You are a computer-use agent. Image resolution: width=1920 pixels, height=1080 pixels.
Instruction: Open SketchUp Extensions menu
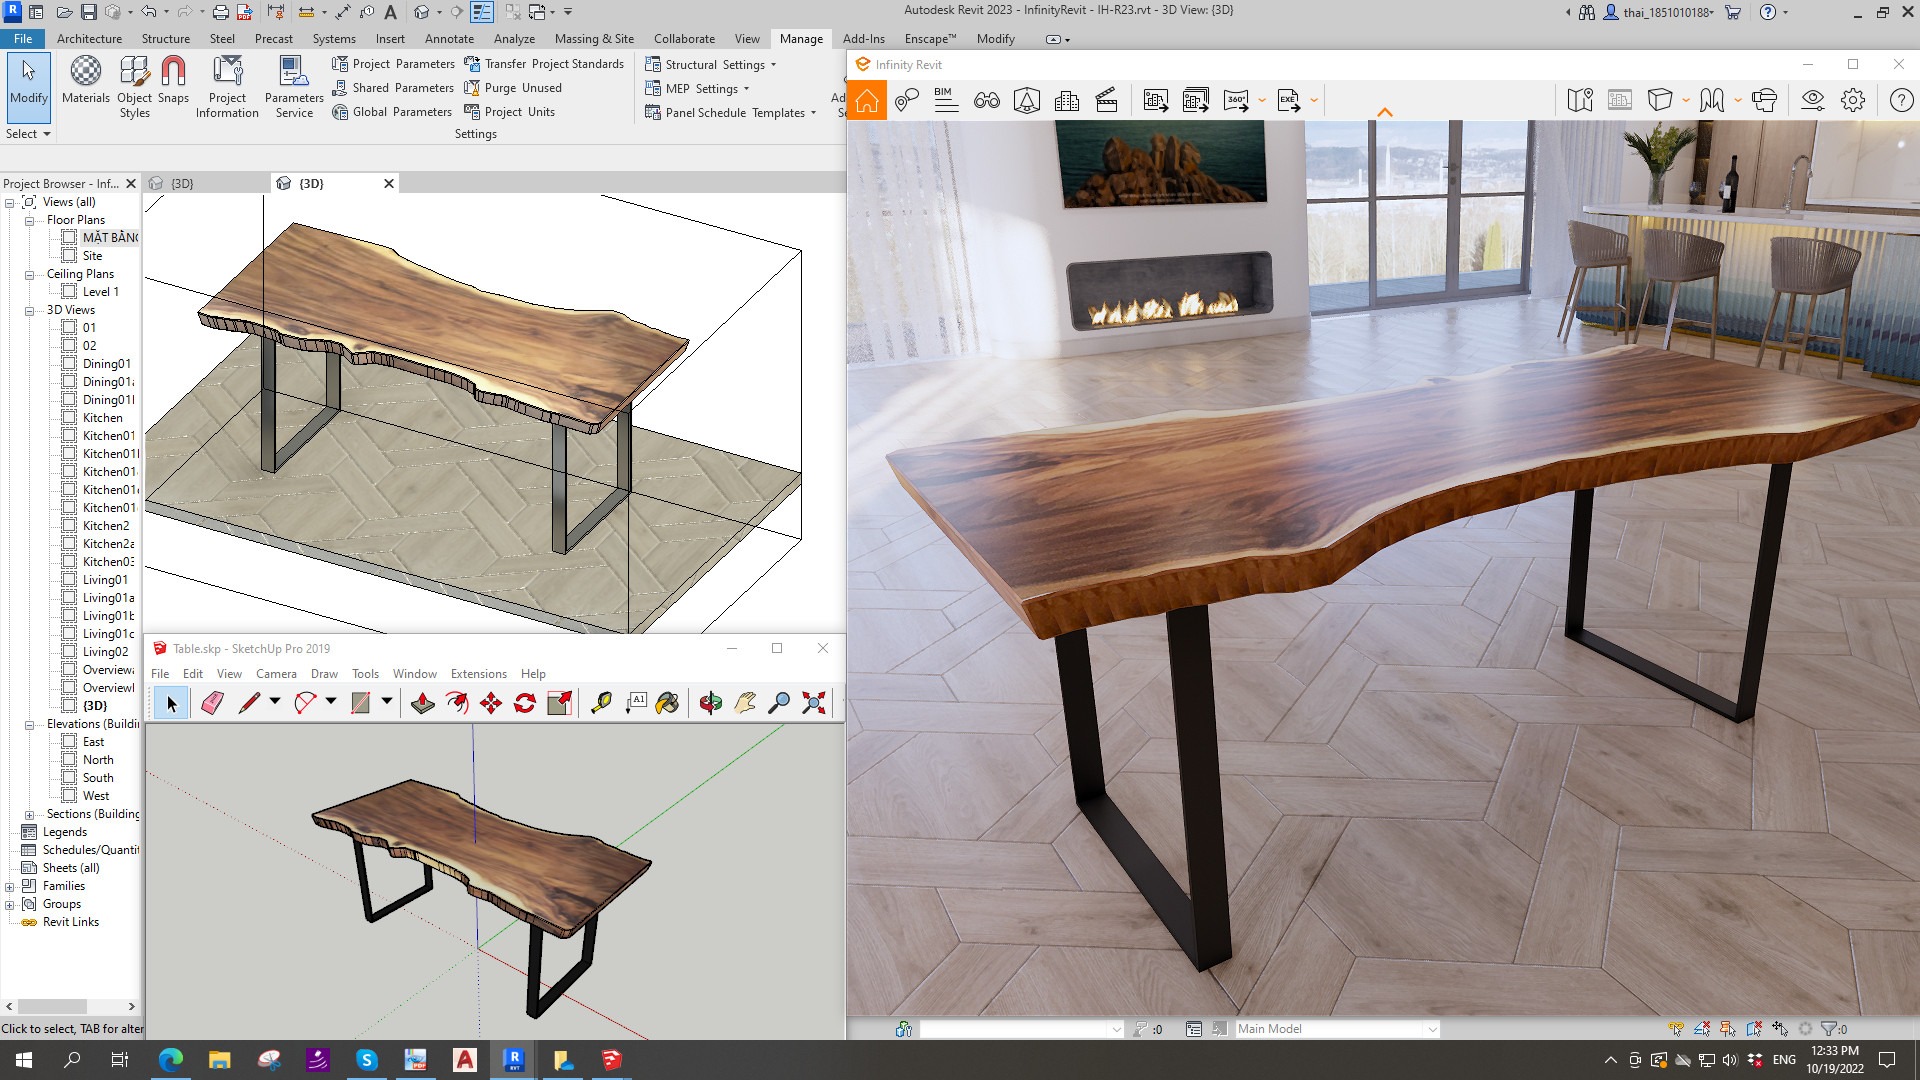click(478, 674)
